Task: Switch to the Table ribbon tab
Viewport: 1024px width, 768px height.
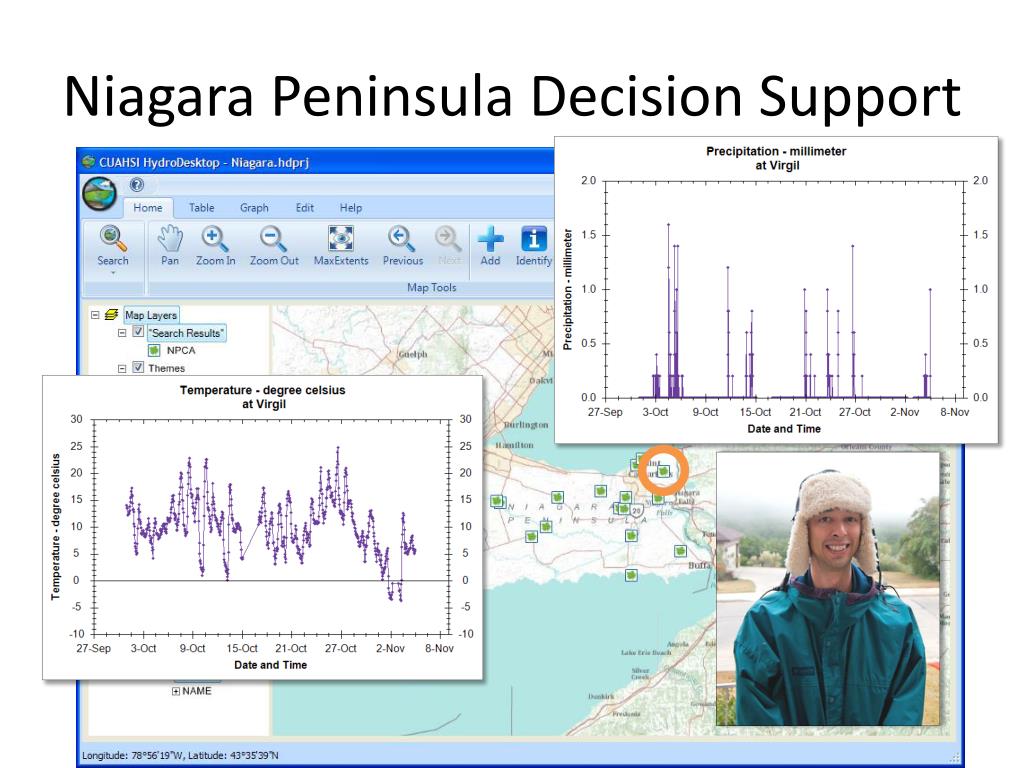Action: click(201, 208)
